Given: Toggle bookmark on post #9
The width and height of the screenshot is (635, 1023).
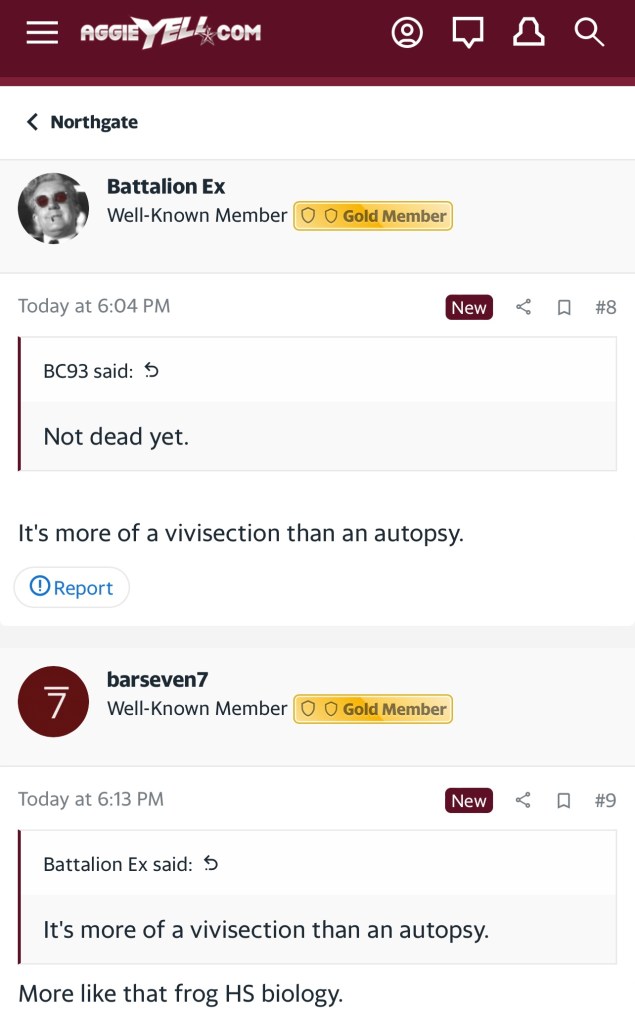Looking at the screenshot, I should (564, 800).
